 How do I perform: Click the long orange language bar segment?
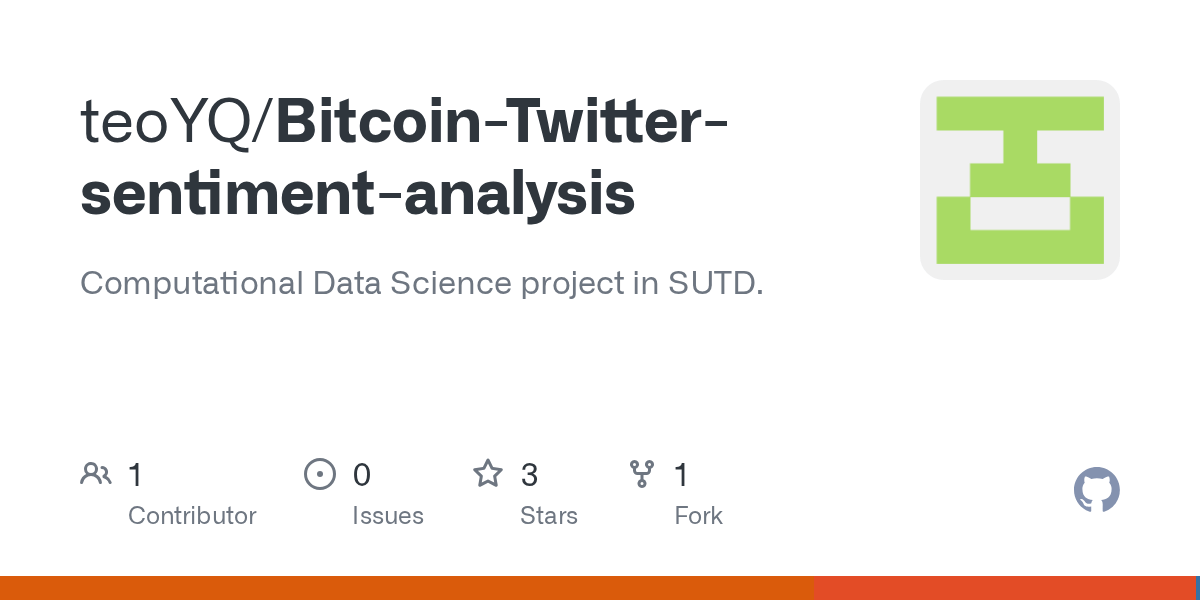[405, 588]
